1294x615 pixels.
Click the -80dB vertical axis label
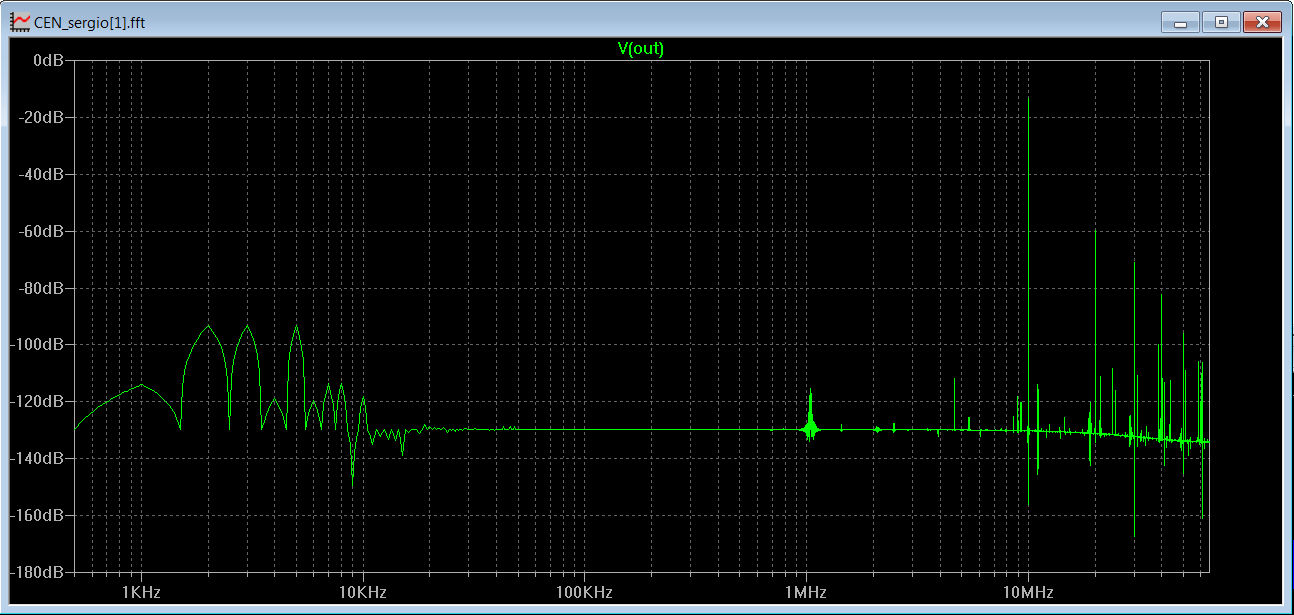tap(42, 288)
